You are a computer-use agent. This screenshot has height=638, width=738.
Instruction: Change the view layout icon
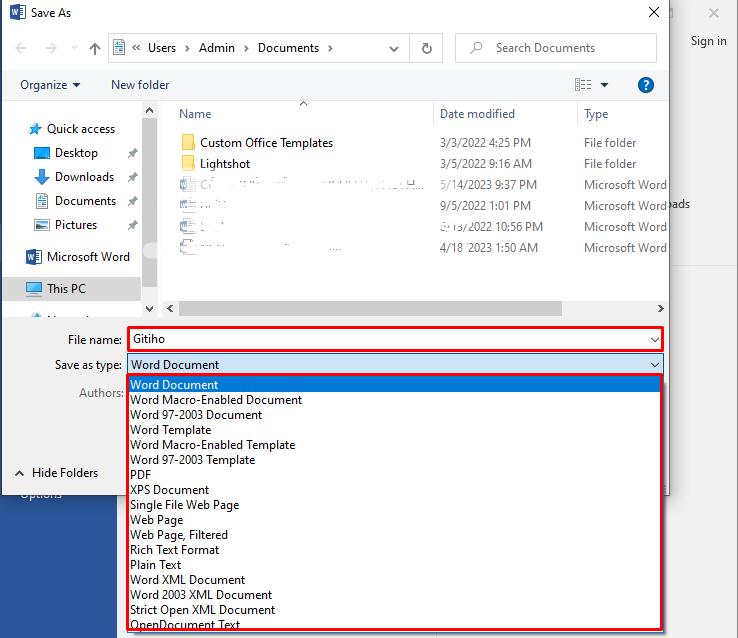point(583,85)
